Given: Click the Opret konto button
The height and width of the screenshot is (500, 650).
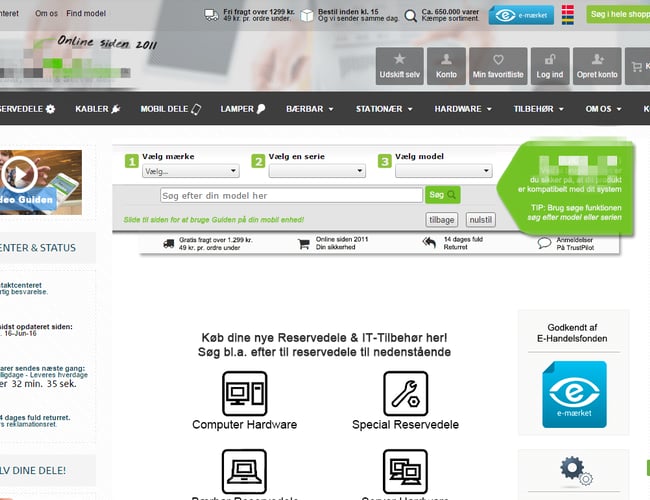Looking at the screenshot, I should [x=597, y=66].
